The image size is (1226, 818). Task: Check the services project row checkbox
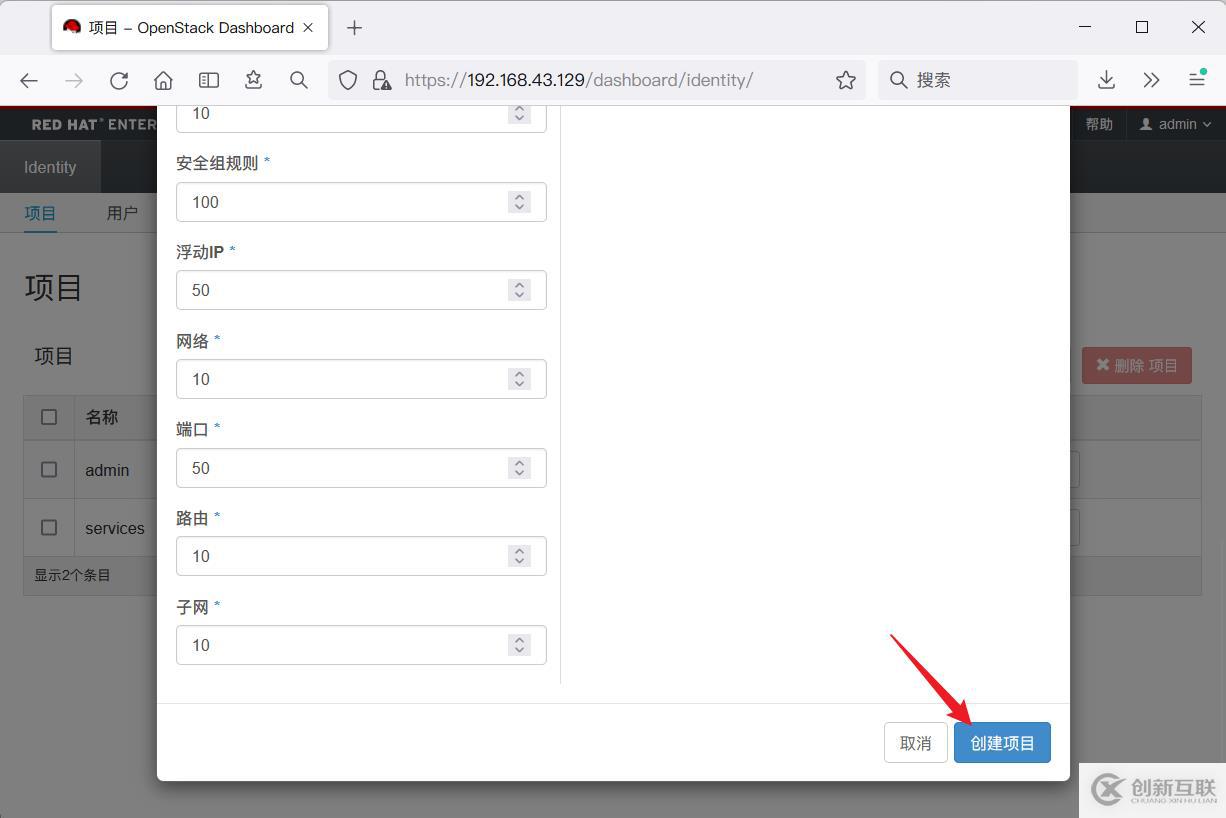click(x=49, y=527)
